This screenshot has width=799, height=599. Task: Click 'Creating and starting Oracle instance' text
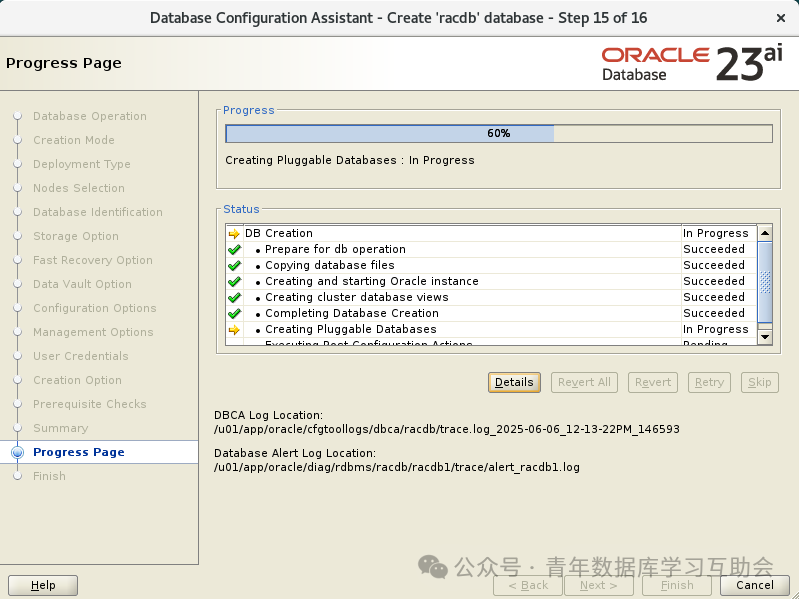coord(372,281)
